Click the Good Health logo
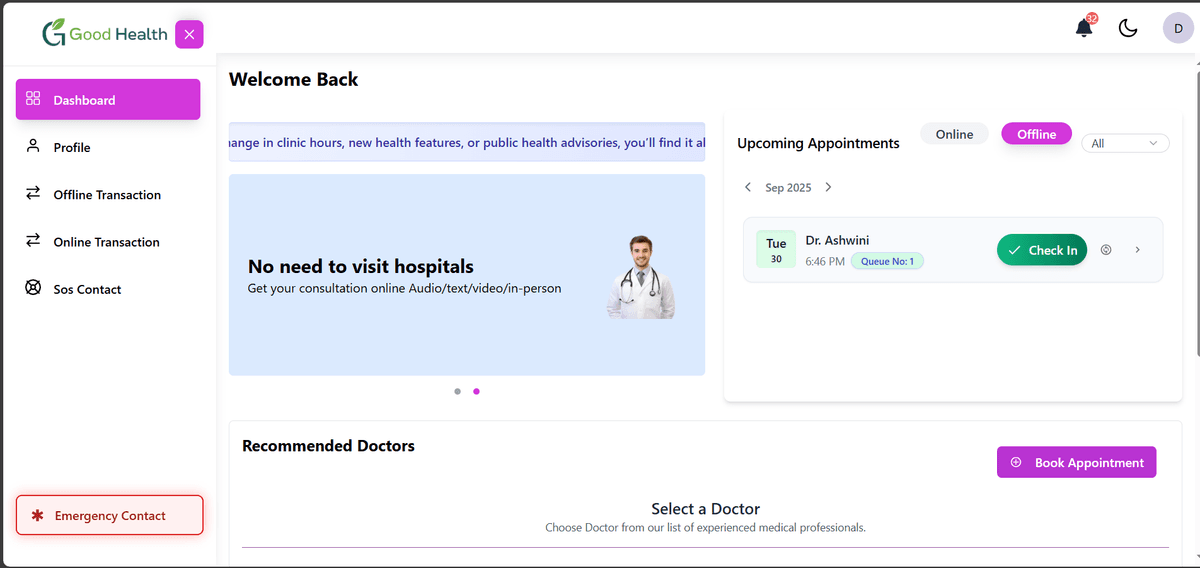The width and height of the screenshot is (1200, 568). [x=105, y=34]
